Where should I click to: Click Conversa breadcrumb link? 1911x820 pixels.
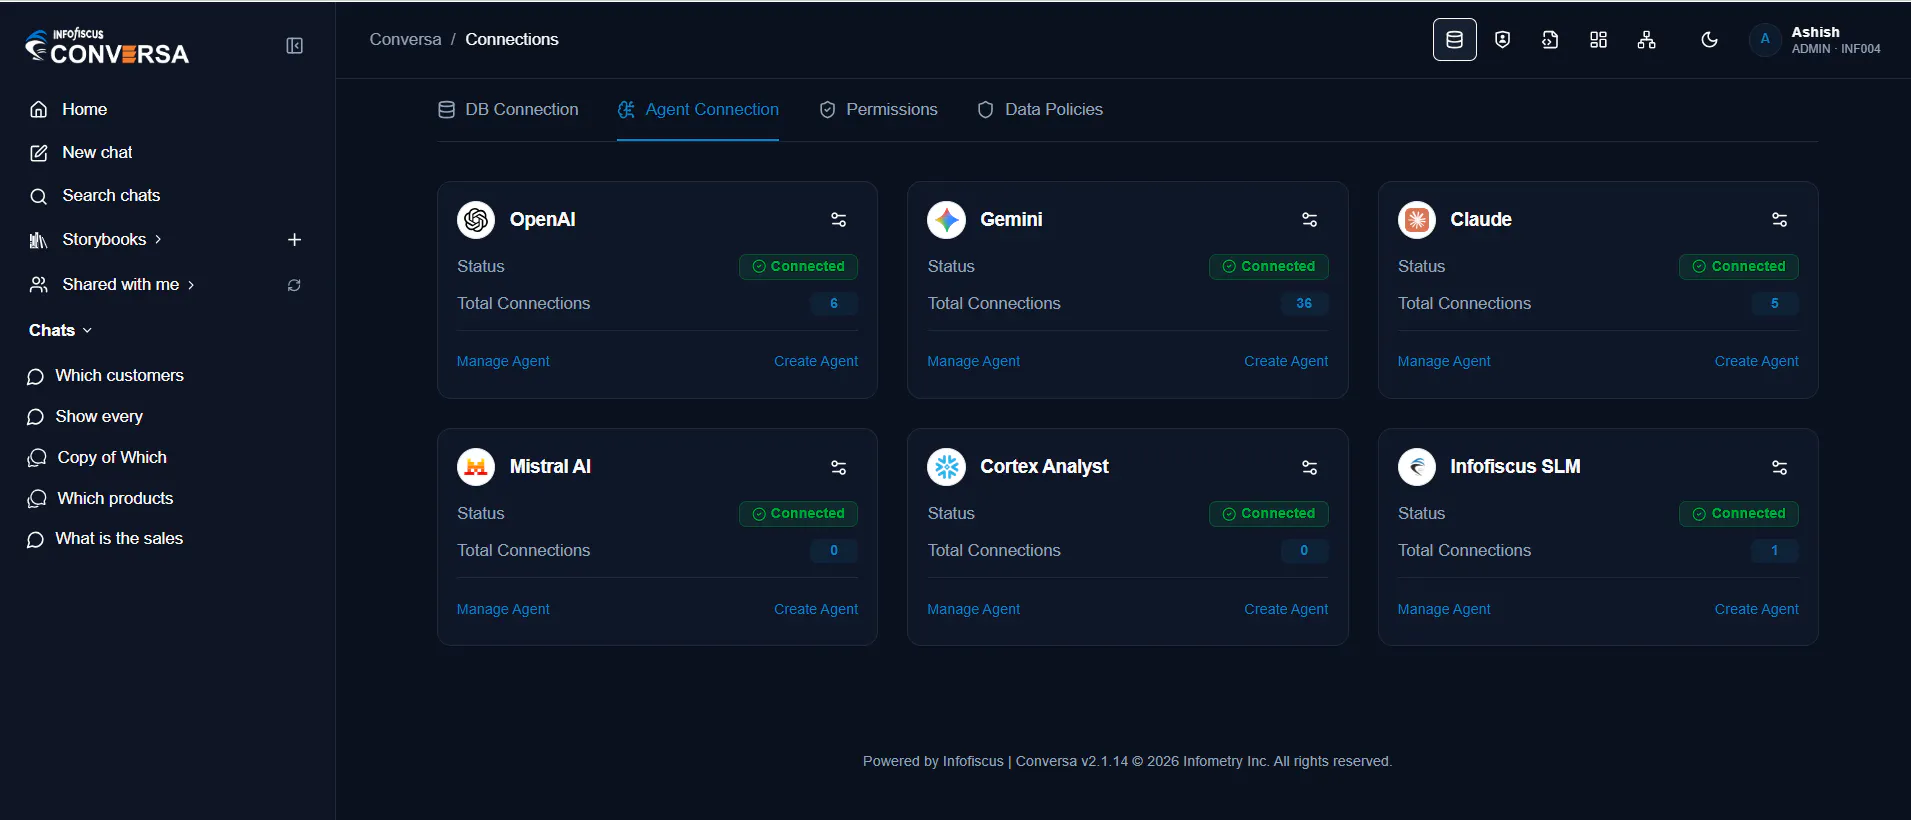(405, 40)
